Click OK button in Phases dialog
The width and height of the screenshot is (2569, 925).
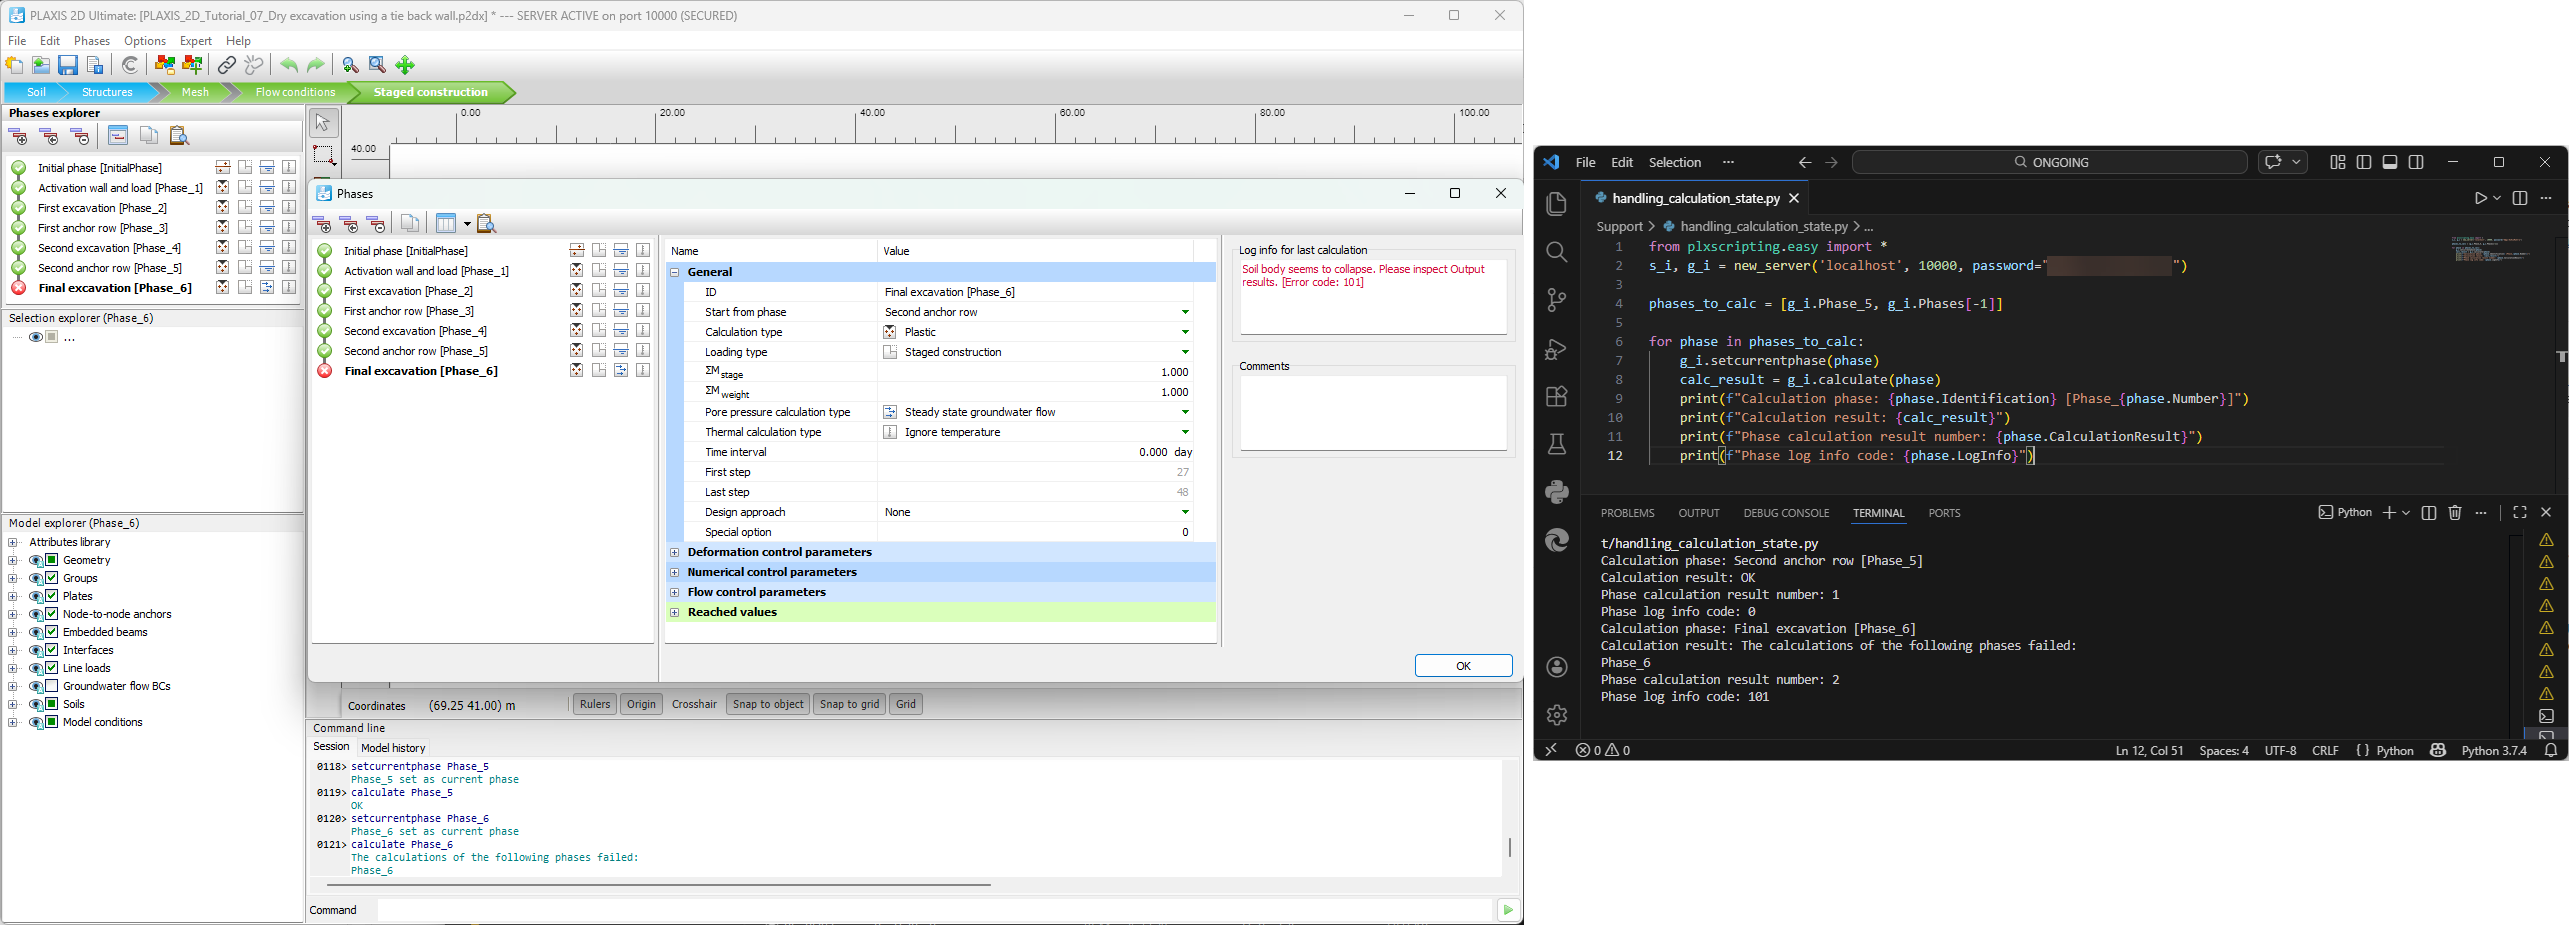(1463, 666)
